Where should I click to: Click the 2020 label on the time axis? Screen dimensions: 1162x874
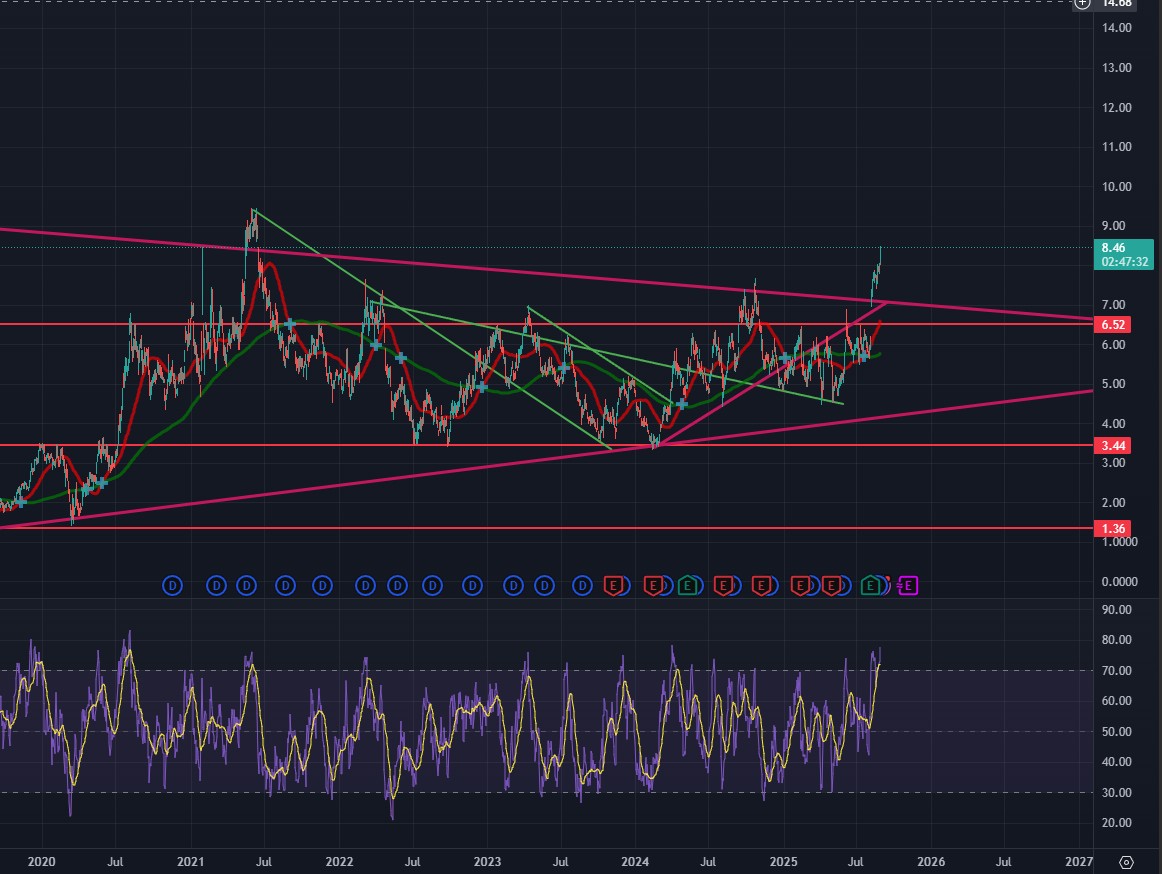click(x=41, y=861)
